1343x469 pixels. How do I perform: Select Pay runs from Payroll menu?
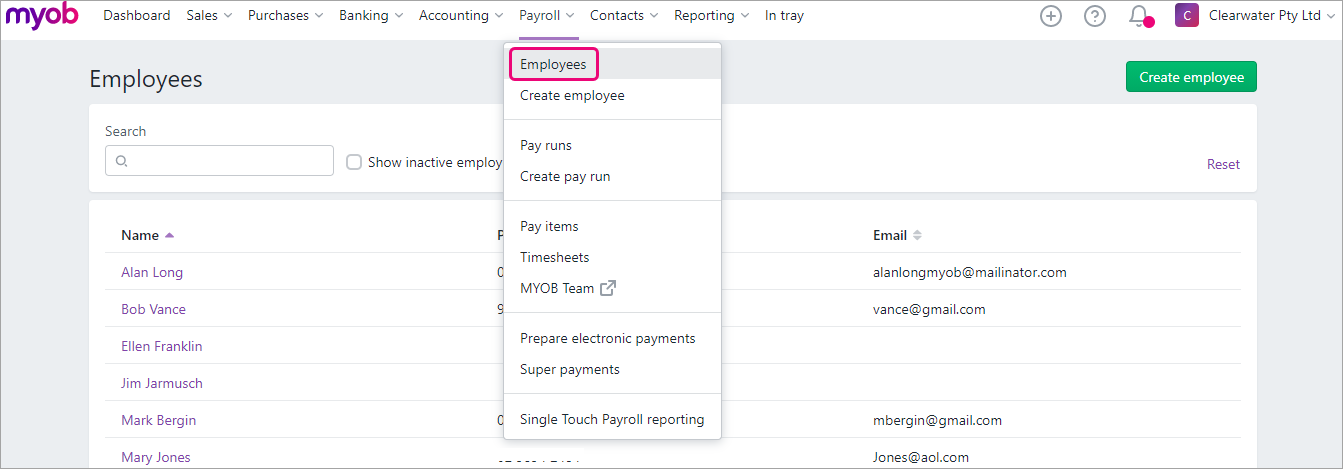(546, 145)
